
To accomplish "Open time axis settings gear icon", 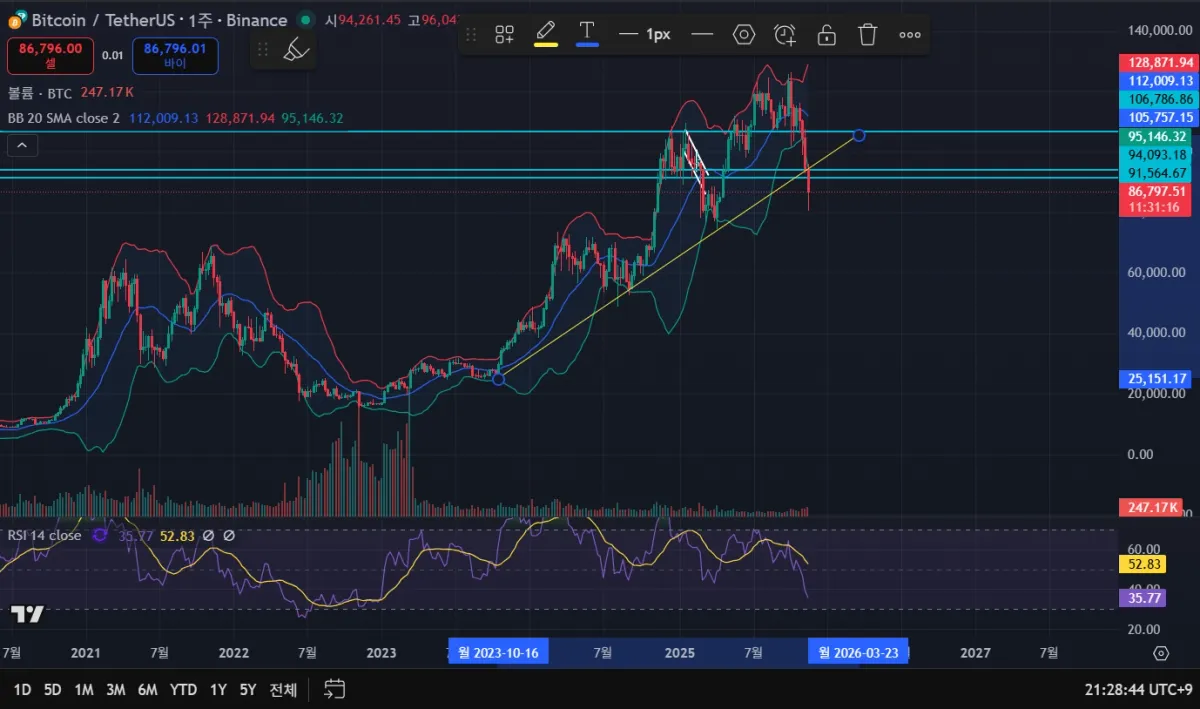I will point(1160,653).
